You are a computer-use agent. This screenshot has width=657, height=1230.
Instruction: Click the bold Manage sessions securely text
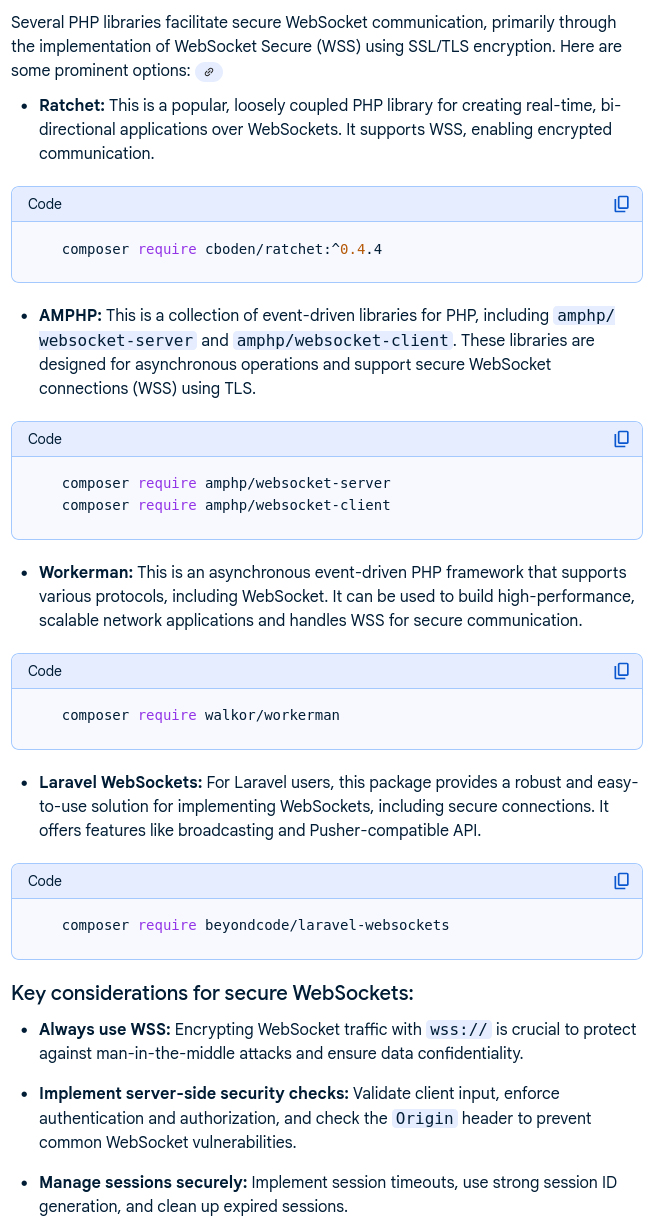pos(143,1182)
